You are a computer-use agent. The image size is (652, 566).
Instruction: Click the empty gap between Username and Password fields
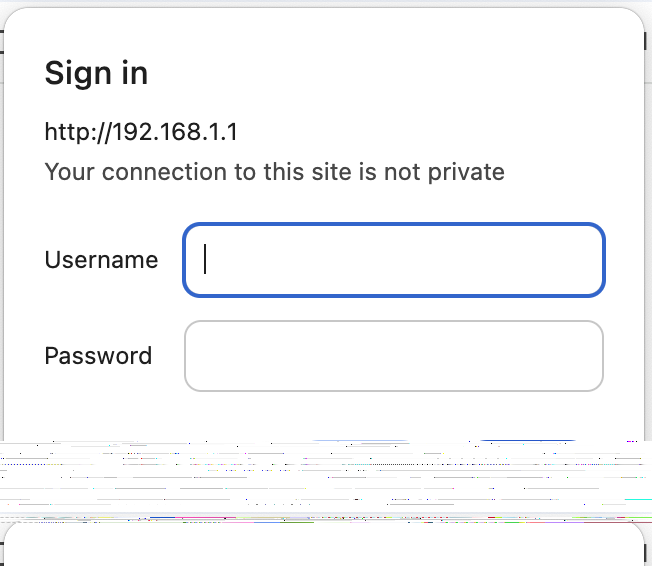[x=394, y=309]
